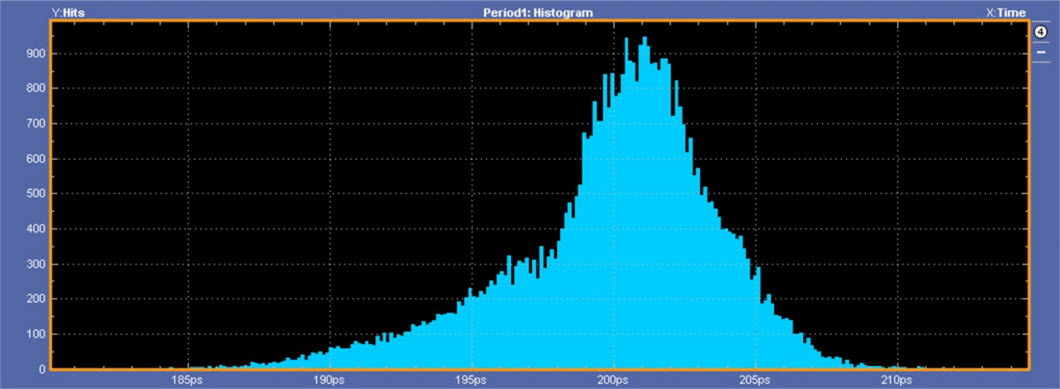Click the circled 4 plot badge

(x=1041, y=31)
